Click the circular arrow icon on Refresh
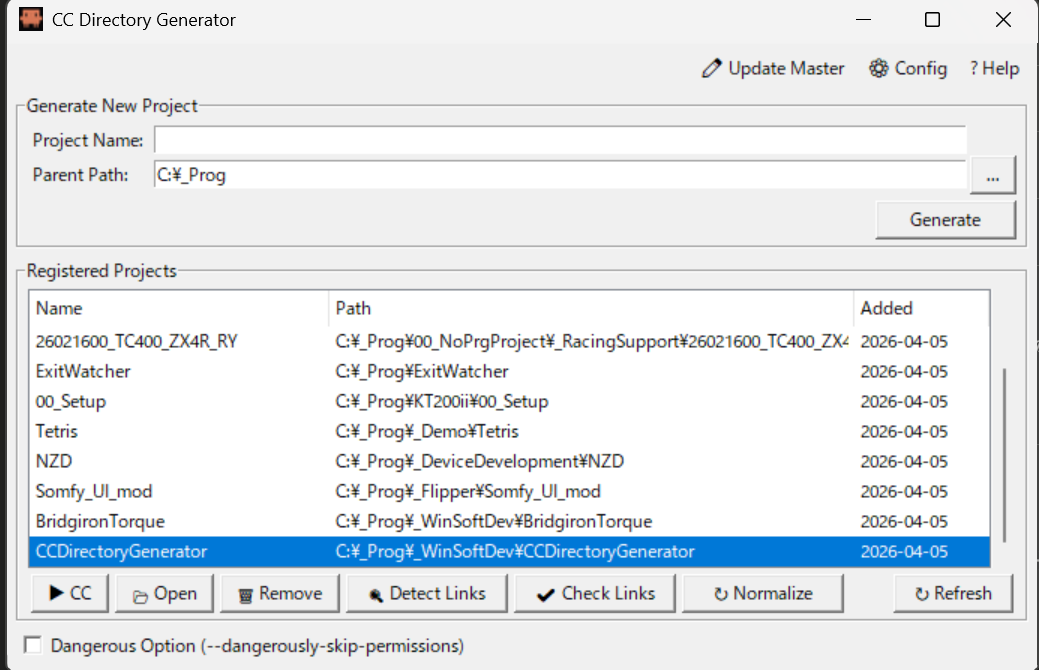This screenshot has width=1039, height=670. 922,594
